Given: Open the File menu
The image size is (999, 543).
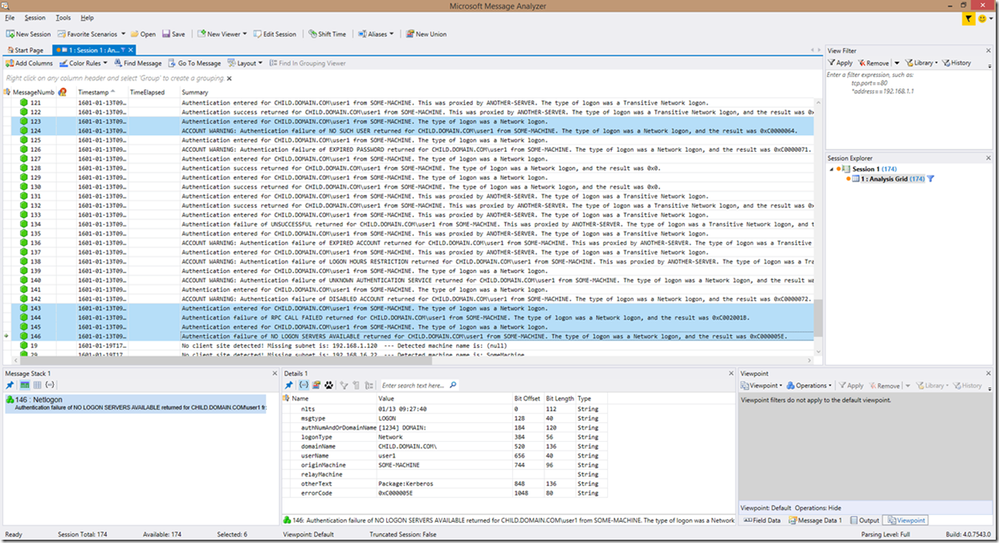Looking at the screenshot, I should [10, 18].
